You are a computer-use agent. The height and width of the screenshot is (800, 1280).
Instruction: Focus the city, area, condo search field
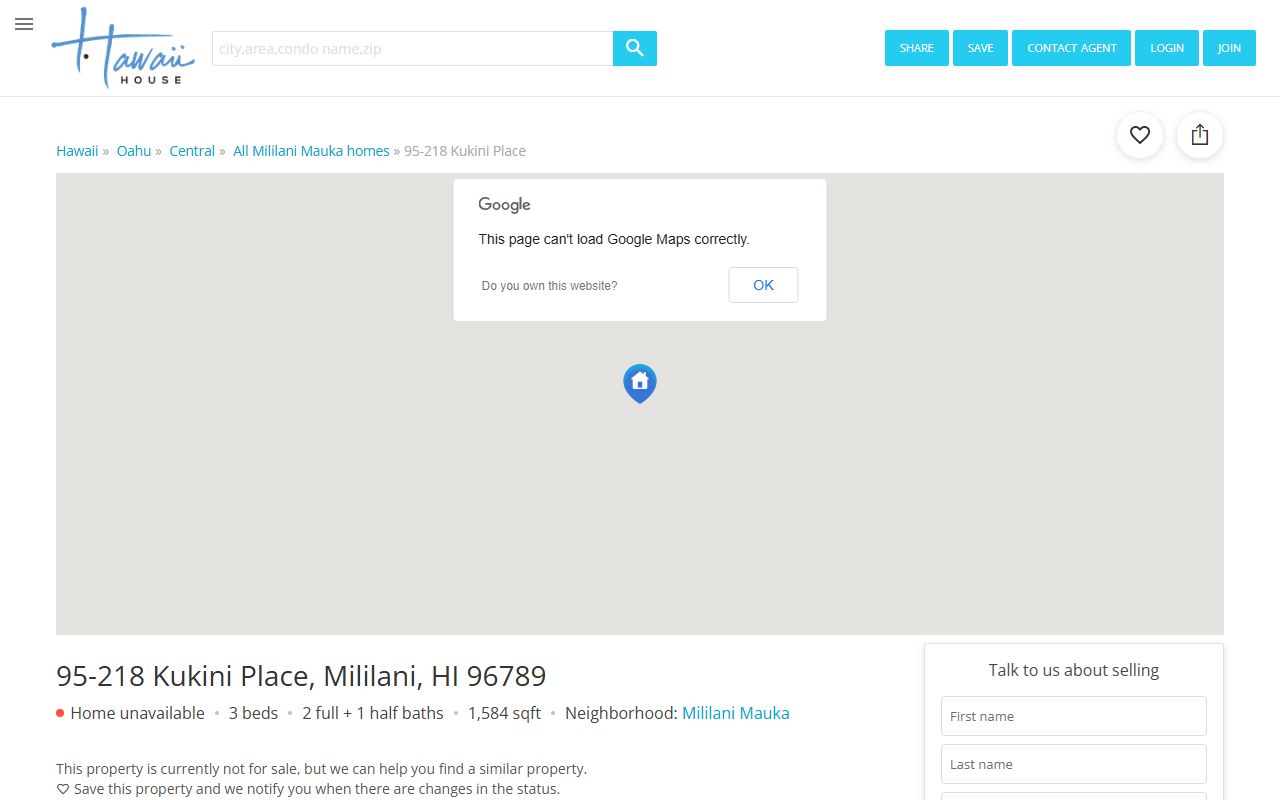412,48
